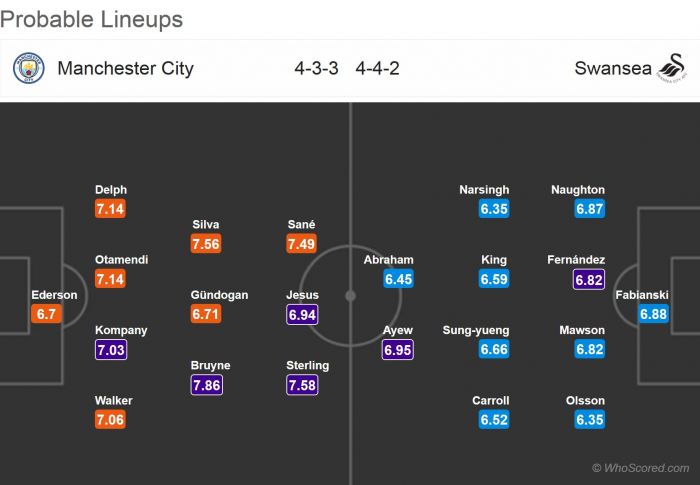Click Abraham's 6.45 rating badge
The image size is (700, 485).
pos(398,280)
